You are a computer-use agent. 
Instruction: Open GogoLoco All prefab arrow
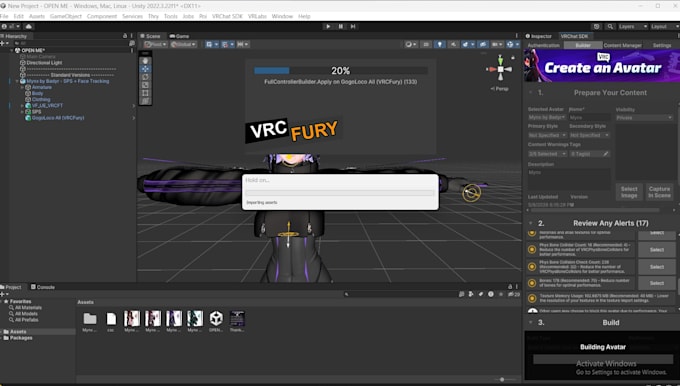133,118
